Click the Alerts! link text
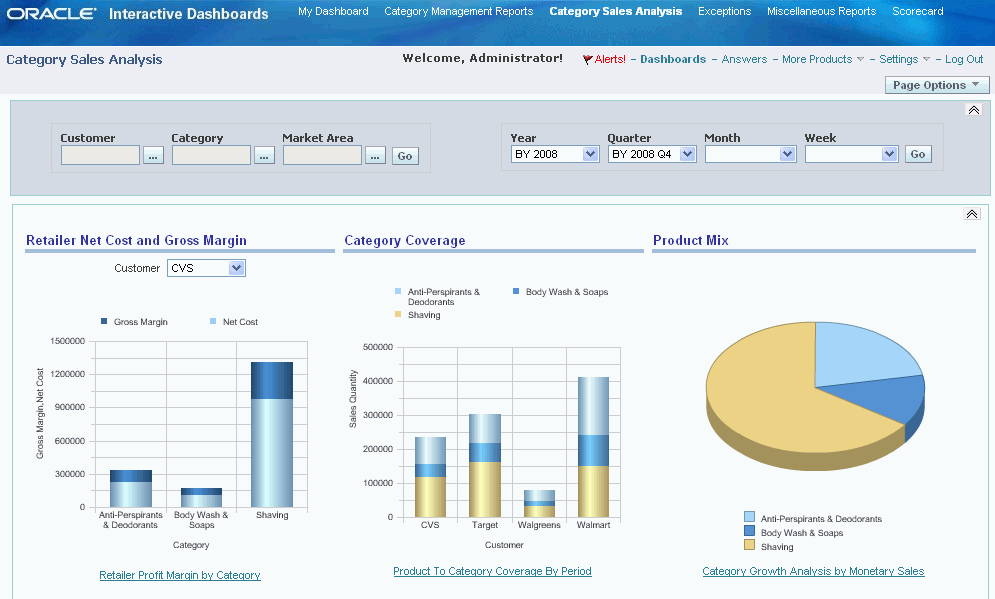The width and height of the screenshot is (995, 599). pos(610,59)
